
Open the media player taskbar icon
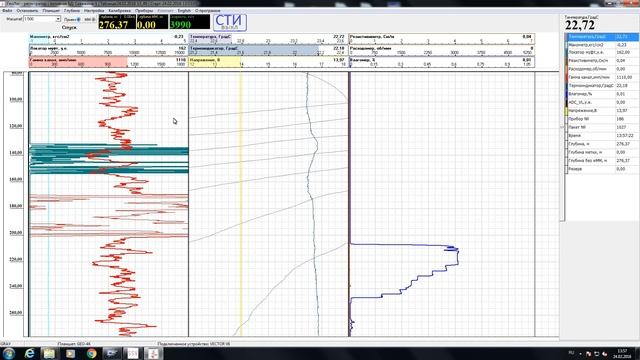(70, 353)
